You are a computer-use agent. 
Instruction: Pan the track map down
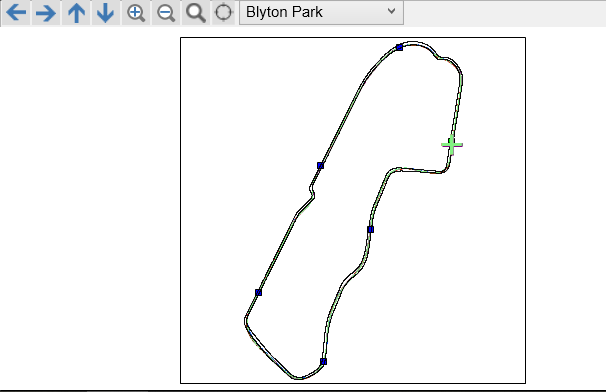pyautogui.click(x=106, y=13)
